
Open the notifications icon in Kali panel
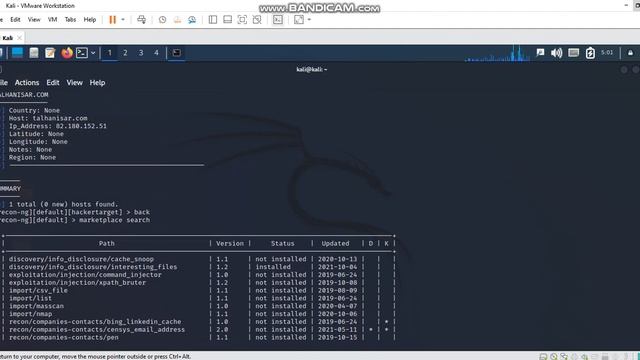click(x=540, y=53)
